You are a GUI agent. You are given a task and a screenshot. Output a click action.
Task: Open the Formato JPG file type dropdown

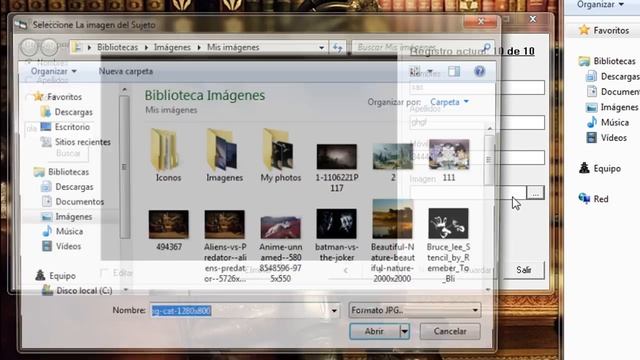(x=415, y=311)
